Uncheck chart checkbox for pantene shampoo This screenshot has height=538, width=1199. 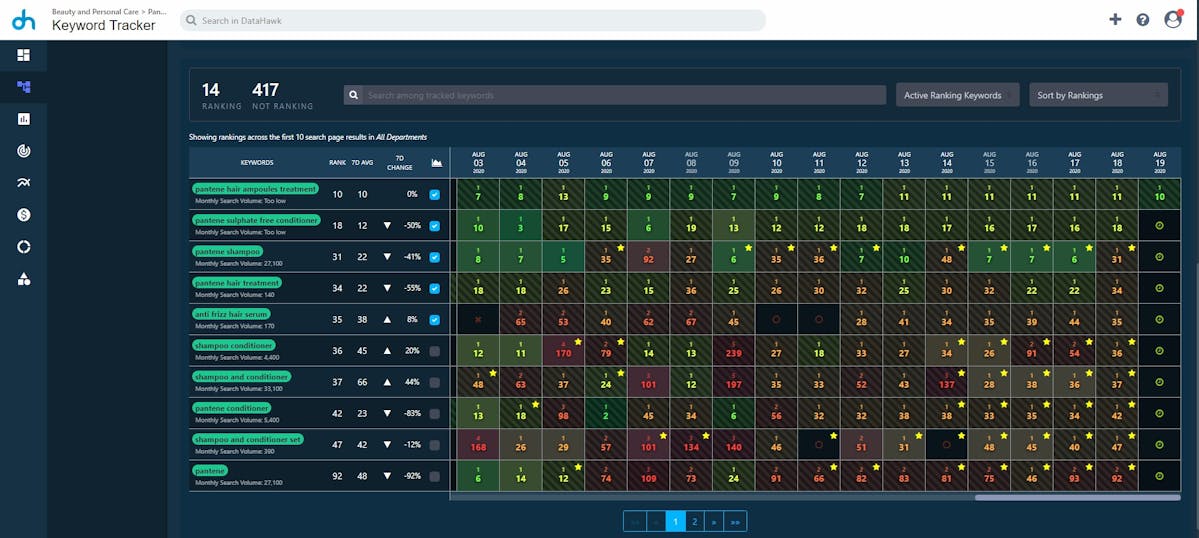click(x=434, y=257)
